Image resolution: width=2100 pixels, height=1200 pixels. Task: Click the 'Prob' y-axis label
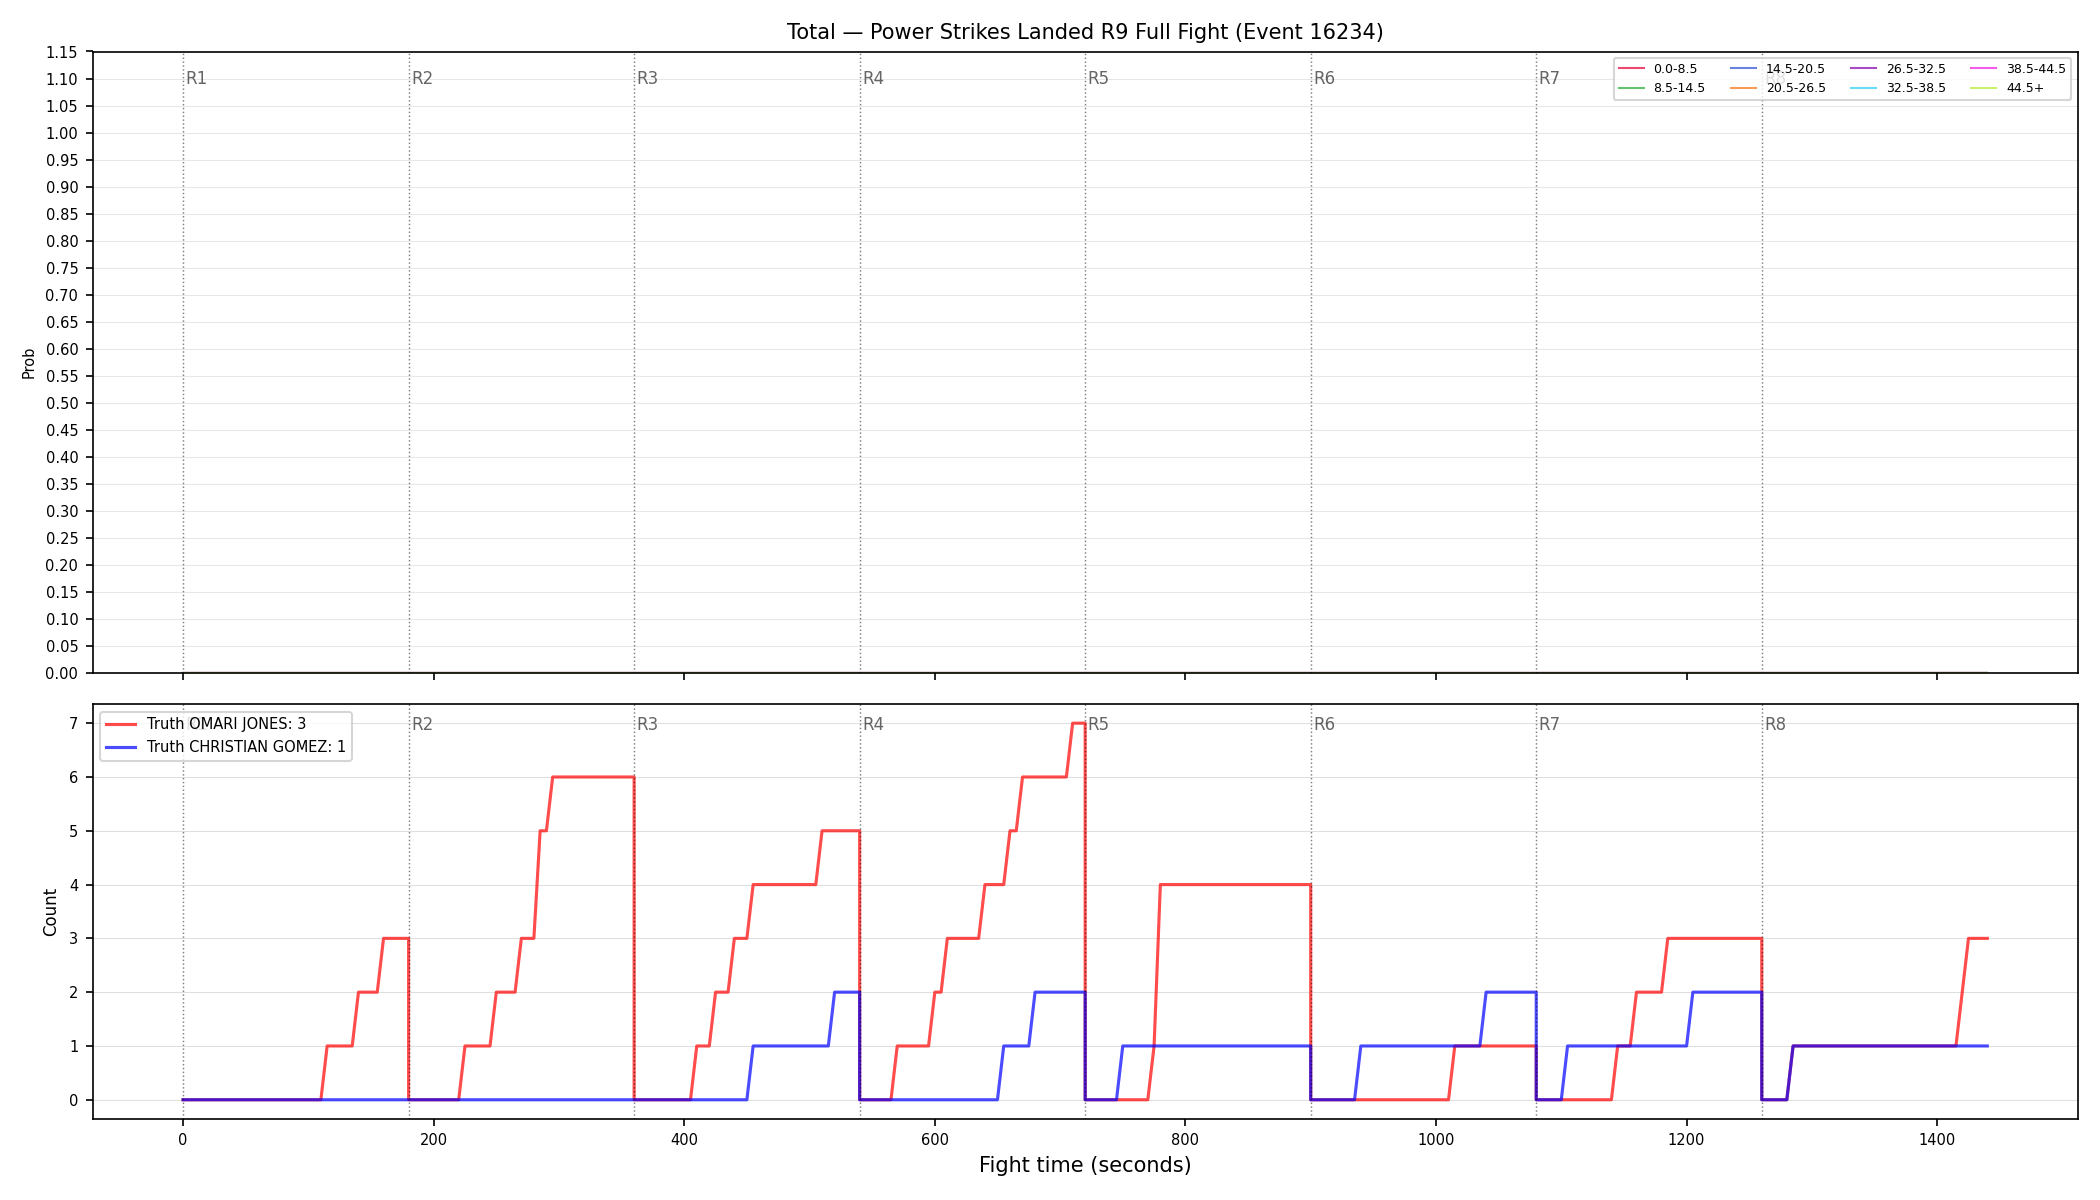[29, 363]
